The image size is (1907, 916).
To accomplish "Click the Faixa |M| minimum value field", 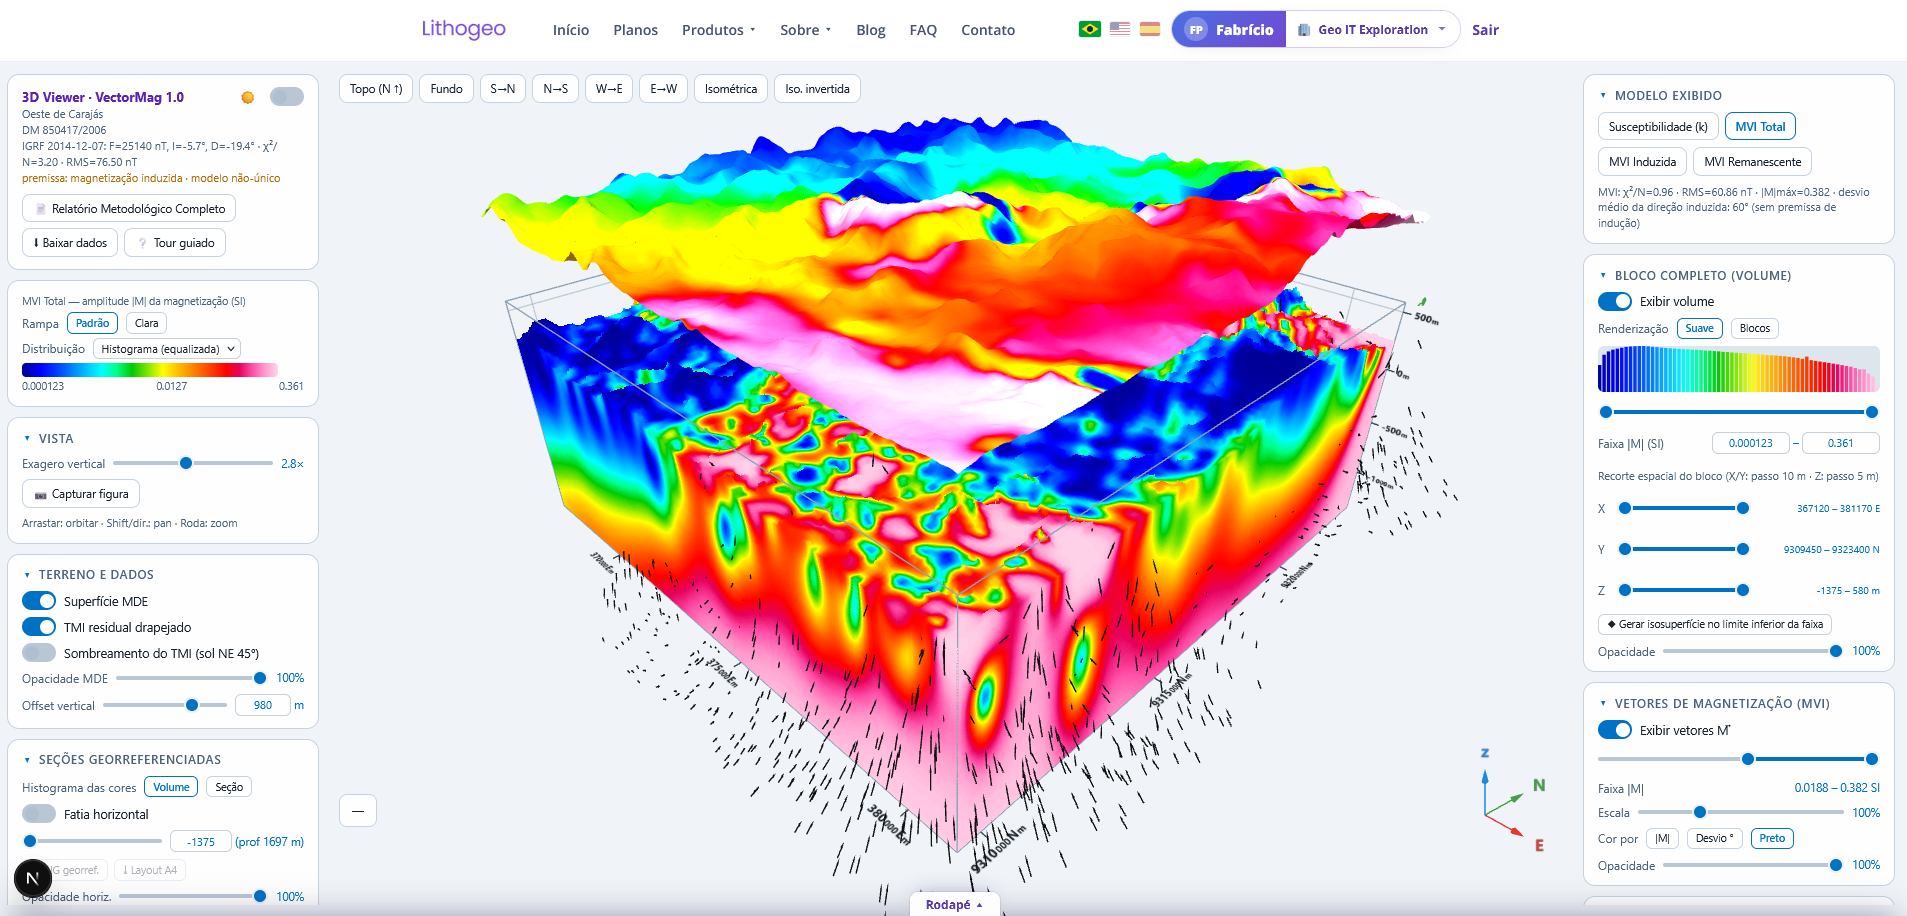I will 1750,443.
